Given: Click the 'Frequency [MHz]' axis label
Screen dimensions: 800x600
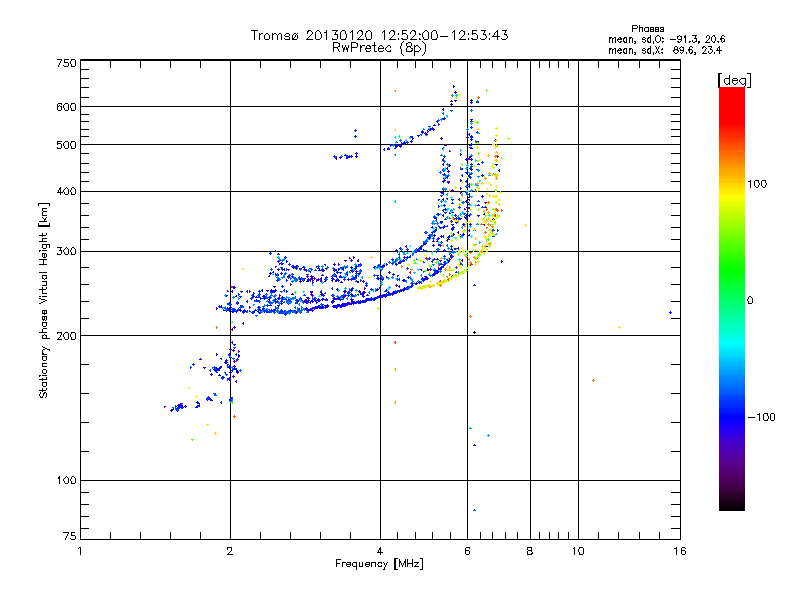Looking at the screenshot, I should tap(379, 564).
